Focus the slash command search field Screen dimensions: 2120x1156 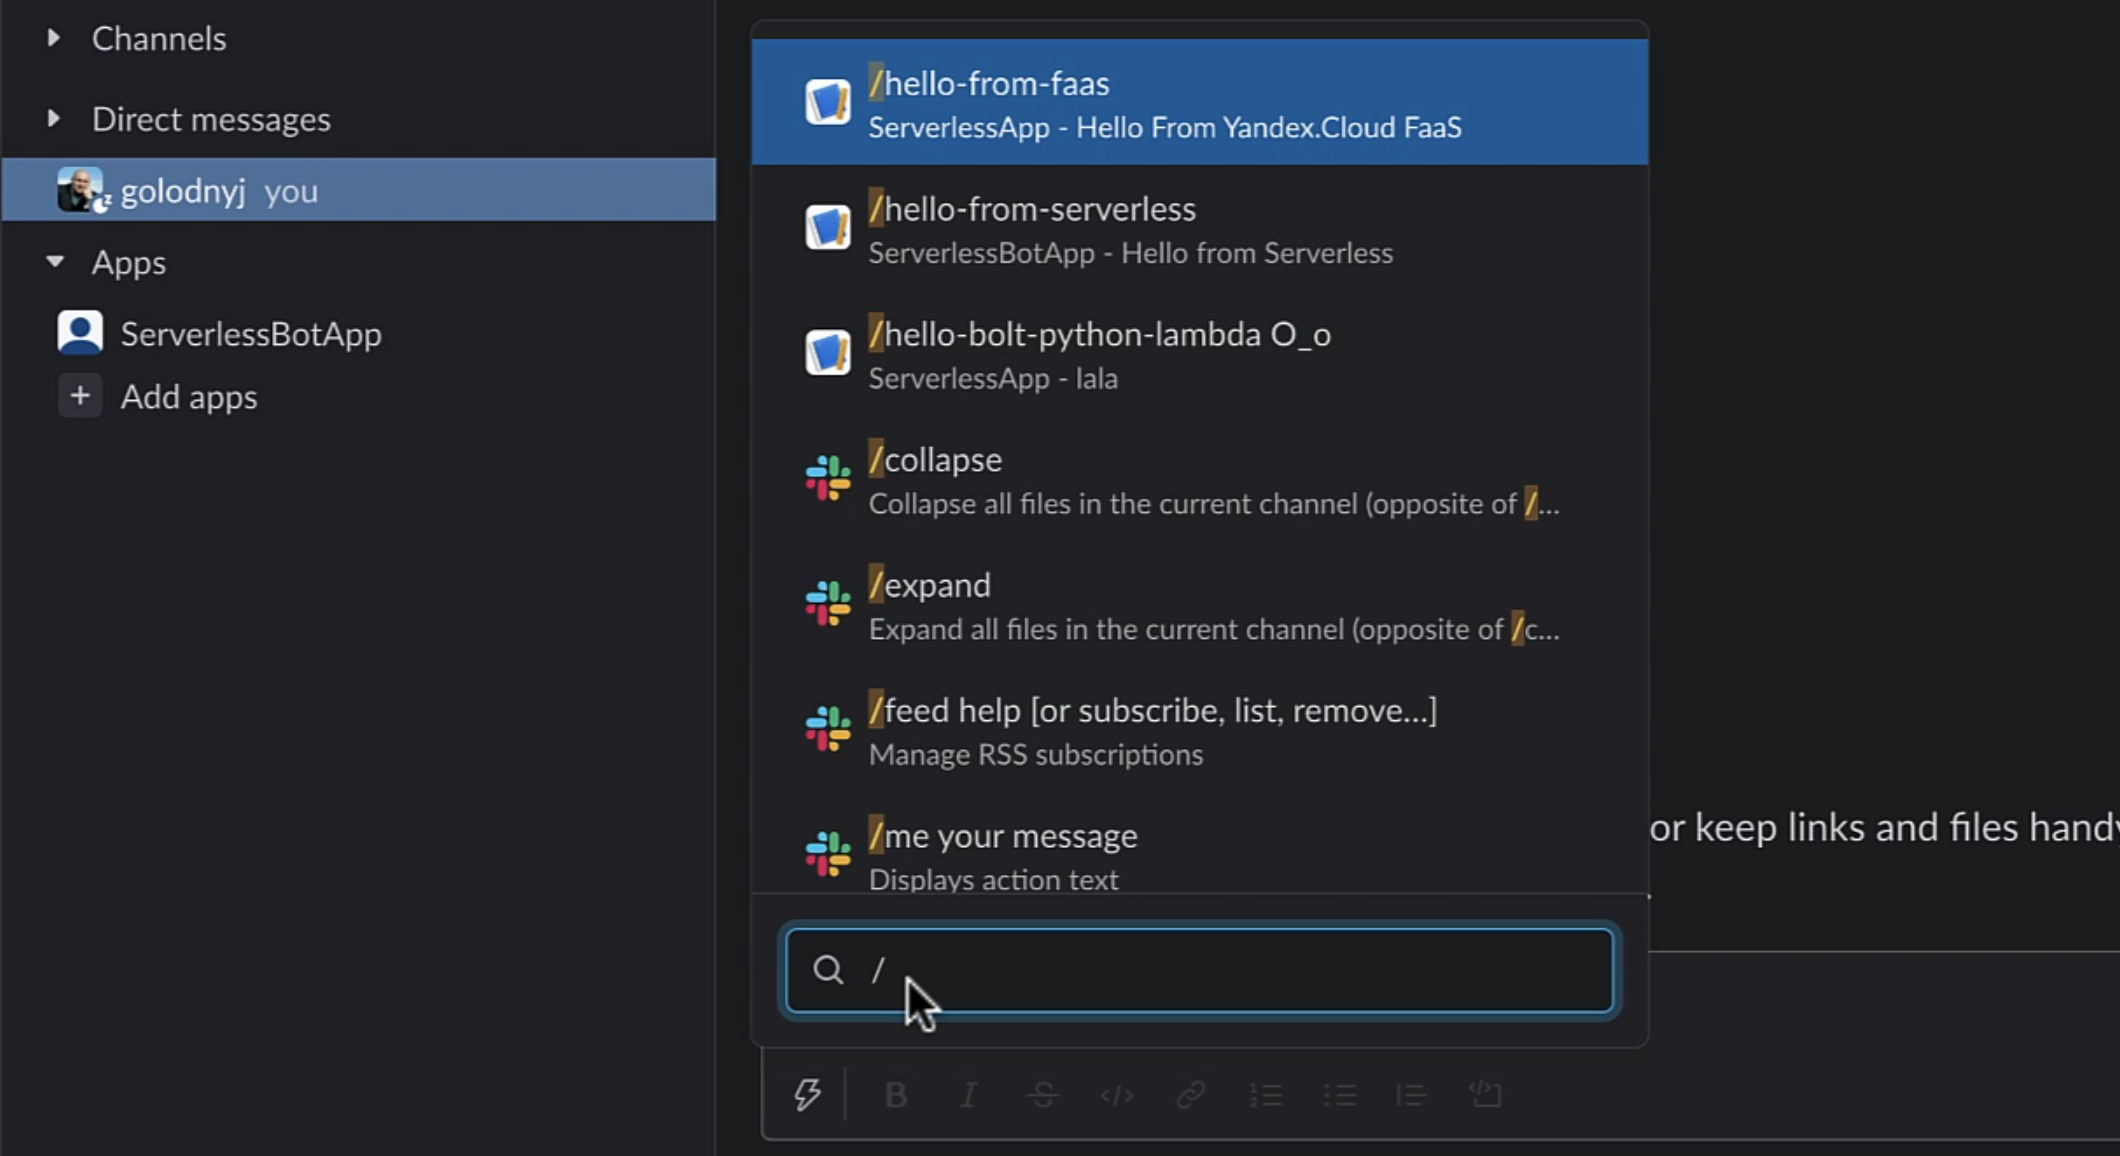(x=1199, y=970)
